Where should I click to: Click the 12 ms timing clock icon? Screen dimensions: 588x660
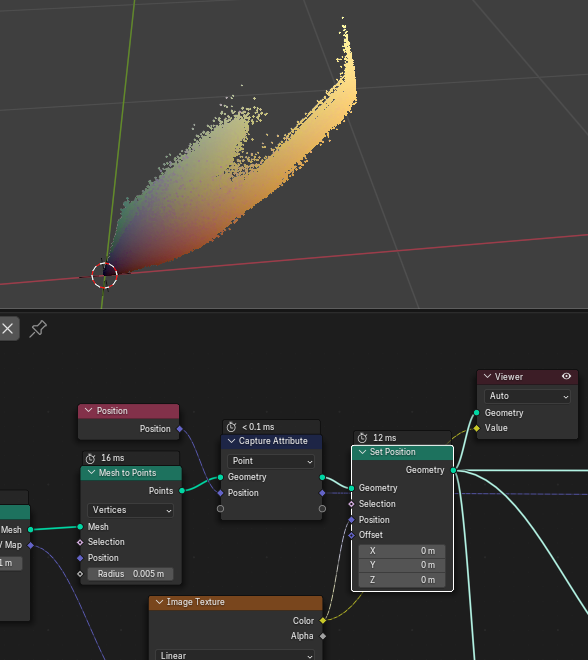click(x=362, y=438)
